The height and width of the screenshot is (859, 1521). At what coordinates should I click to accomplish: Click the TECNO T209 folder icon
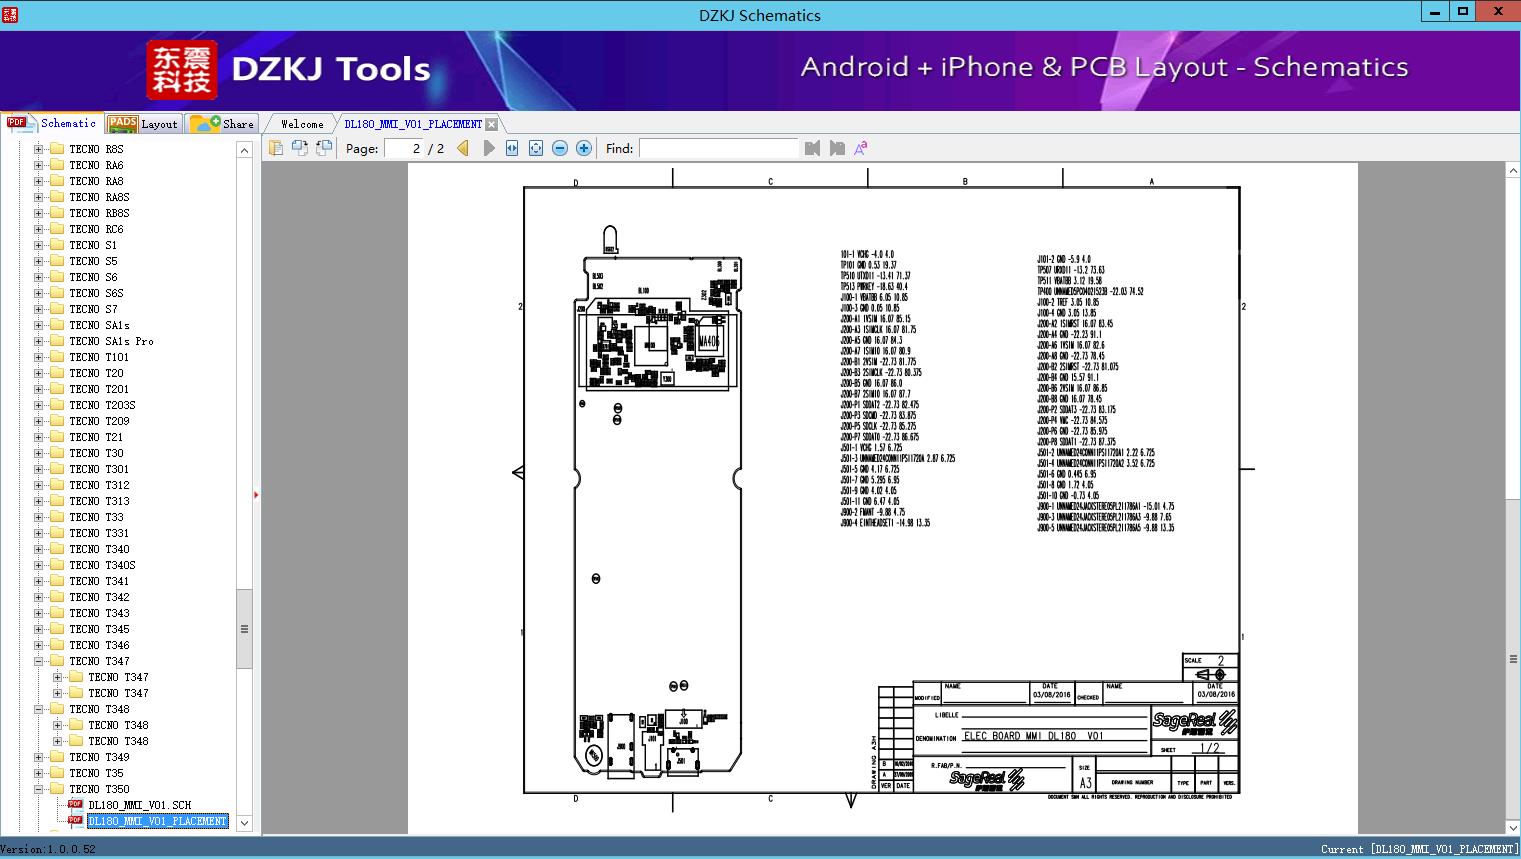pyautogui.click(x=57, y=421)
